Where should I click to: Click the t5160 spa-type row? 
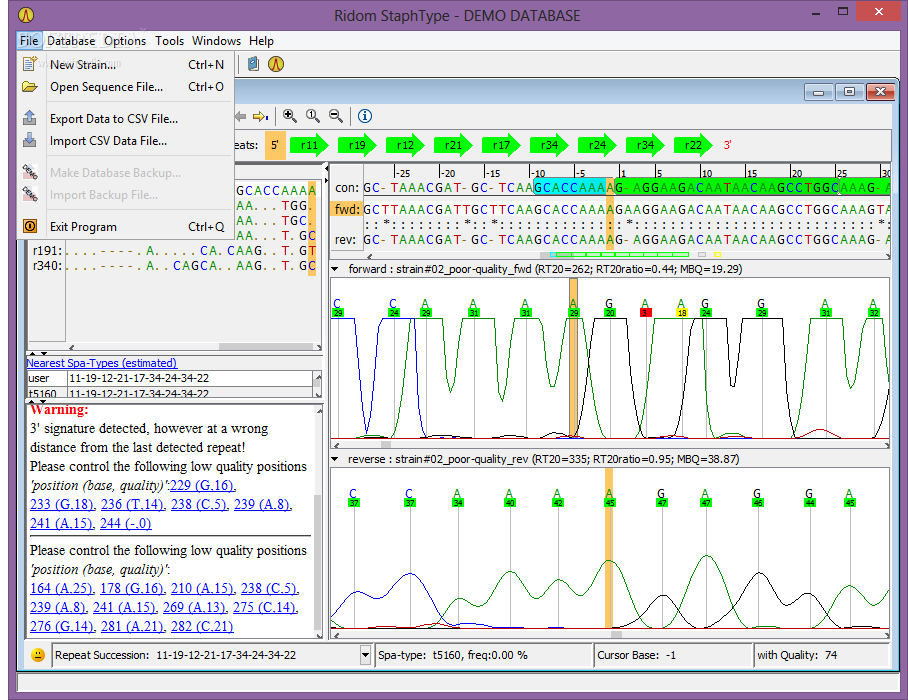(x=170, y=393)
